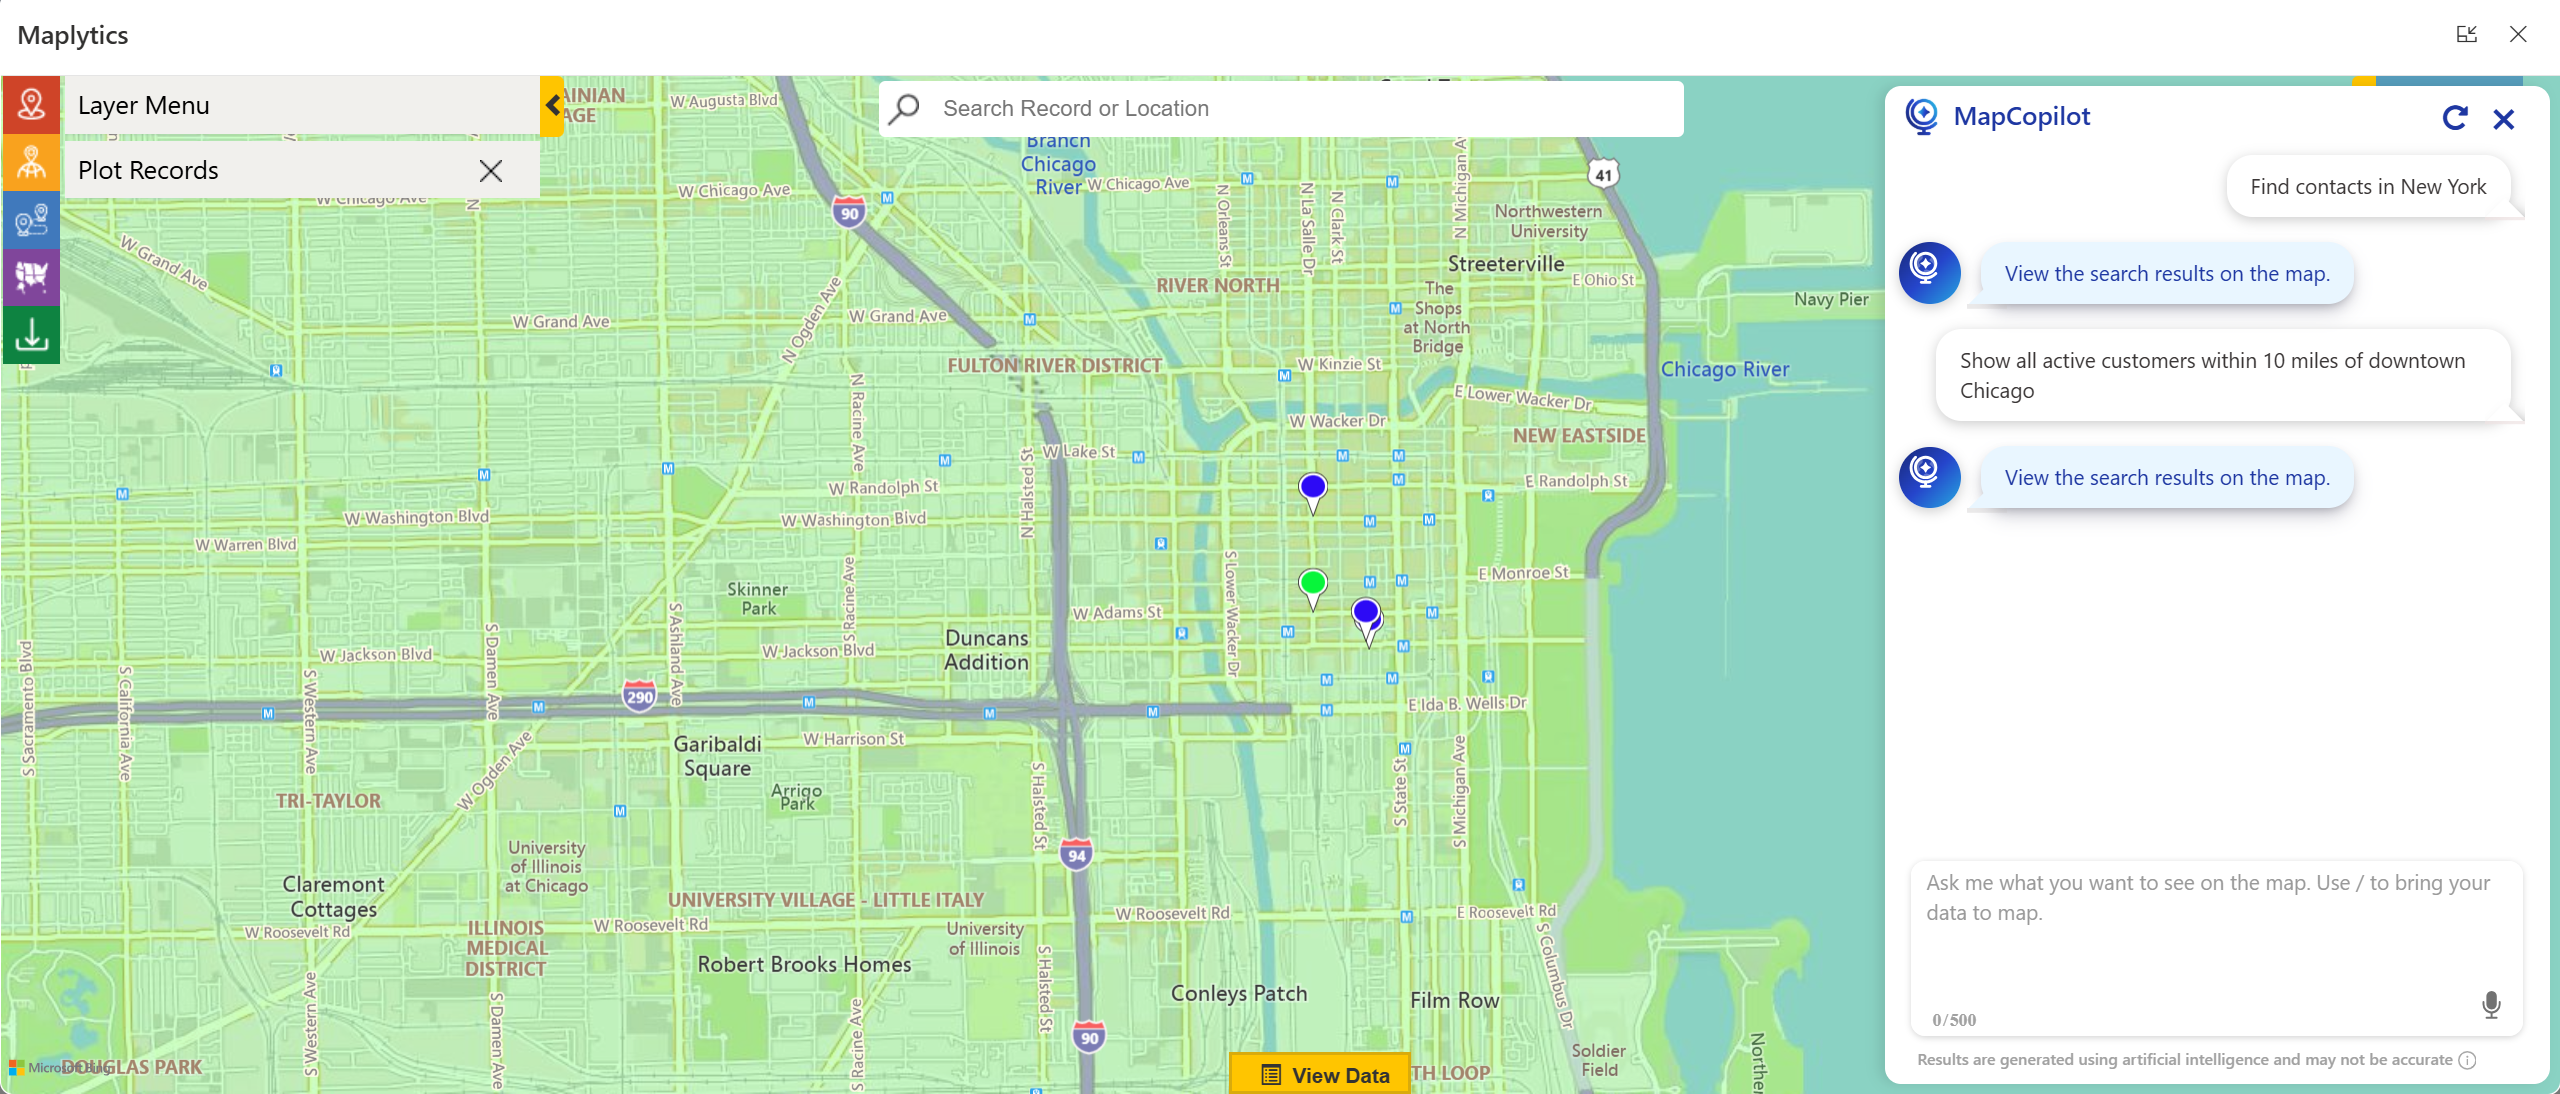Collapse the Layer Menu panel via yellow chevron
The height and width of the screenshot is (1094, 2560).
point(552,105)
